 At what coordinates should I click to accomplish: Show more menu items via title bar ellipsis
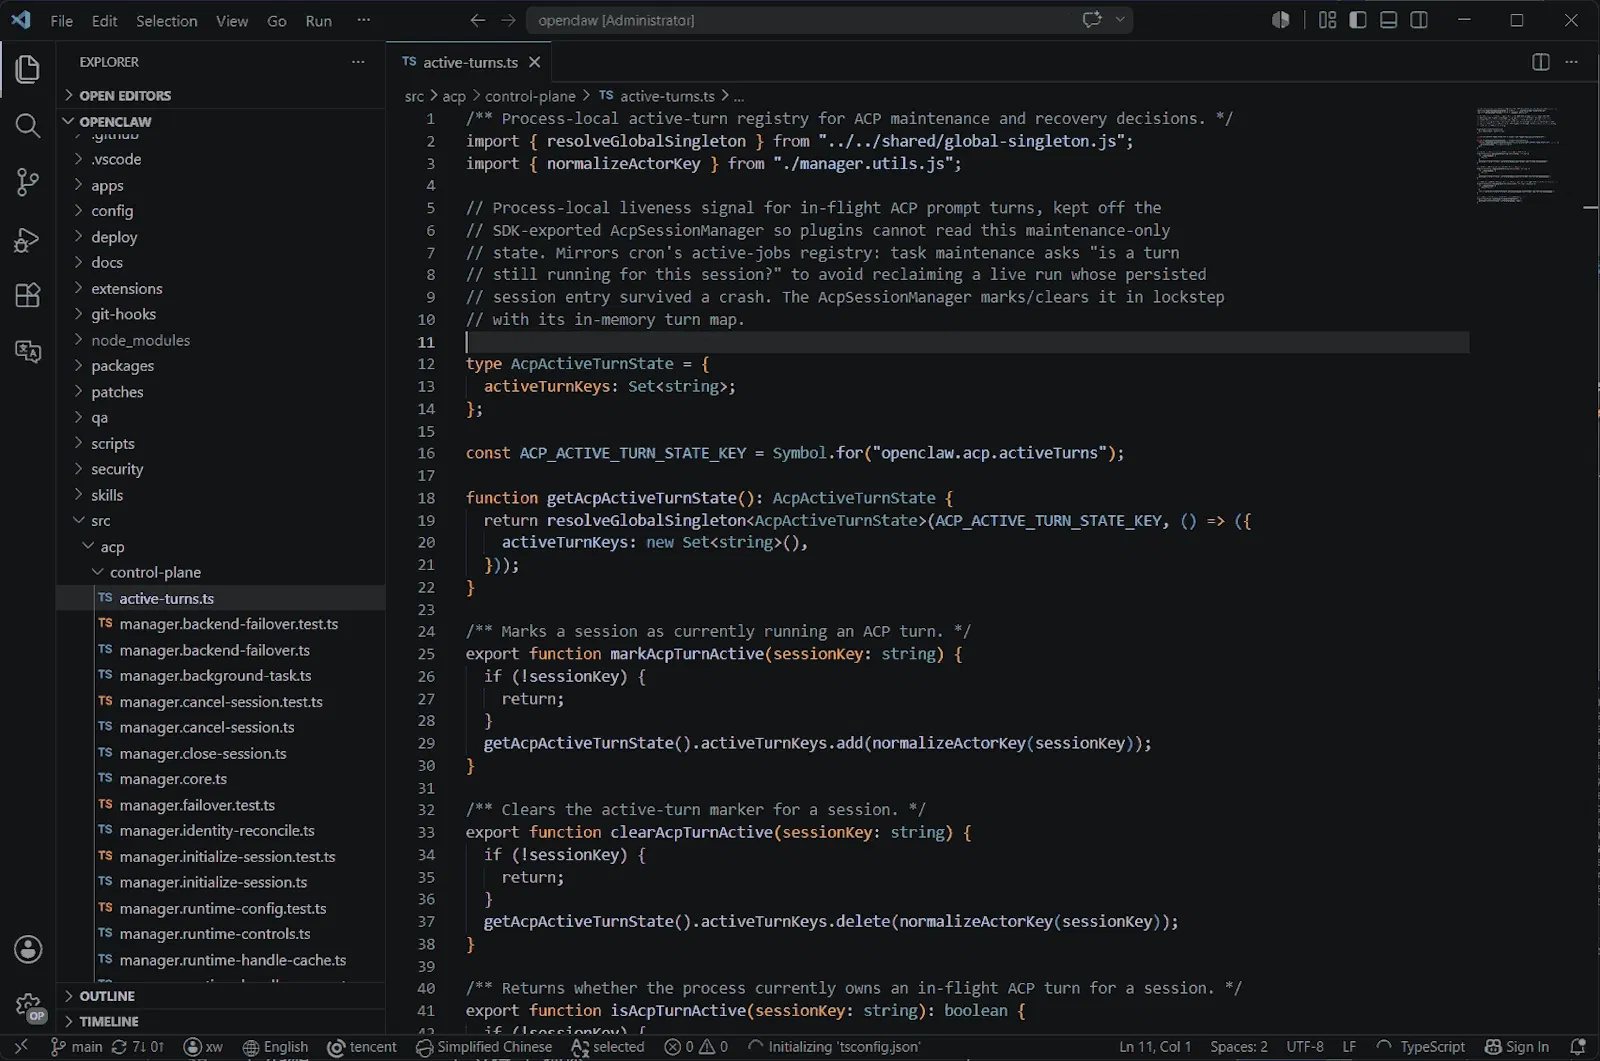point(363,20)
